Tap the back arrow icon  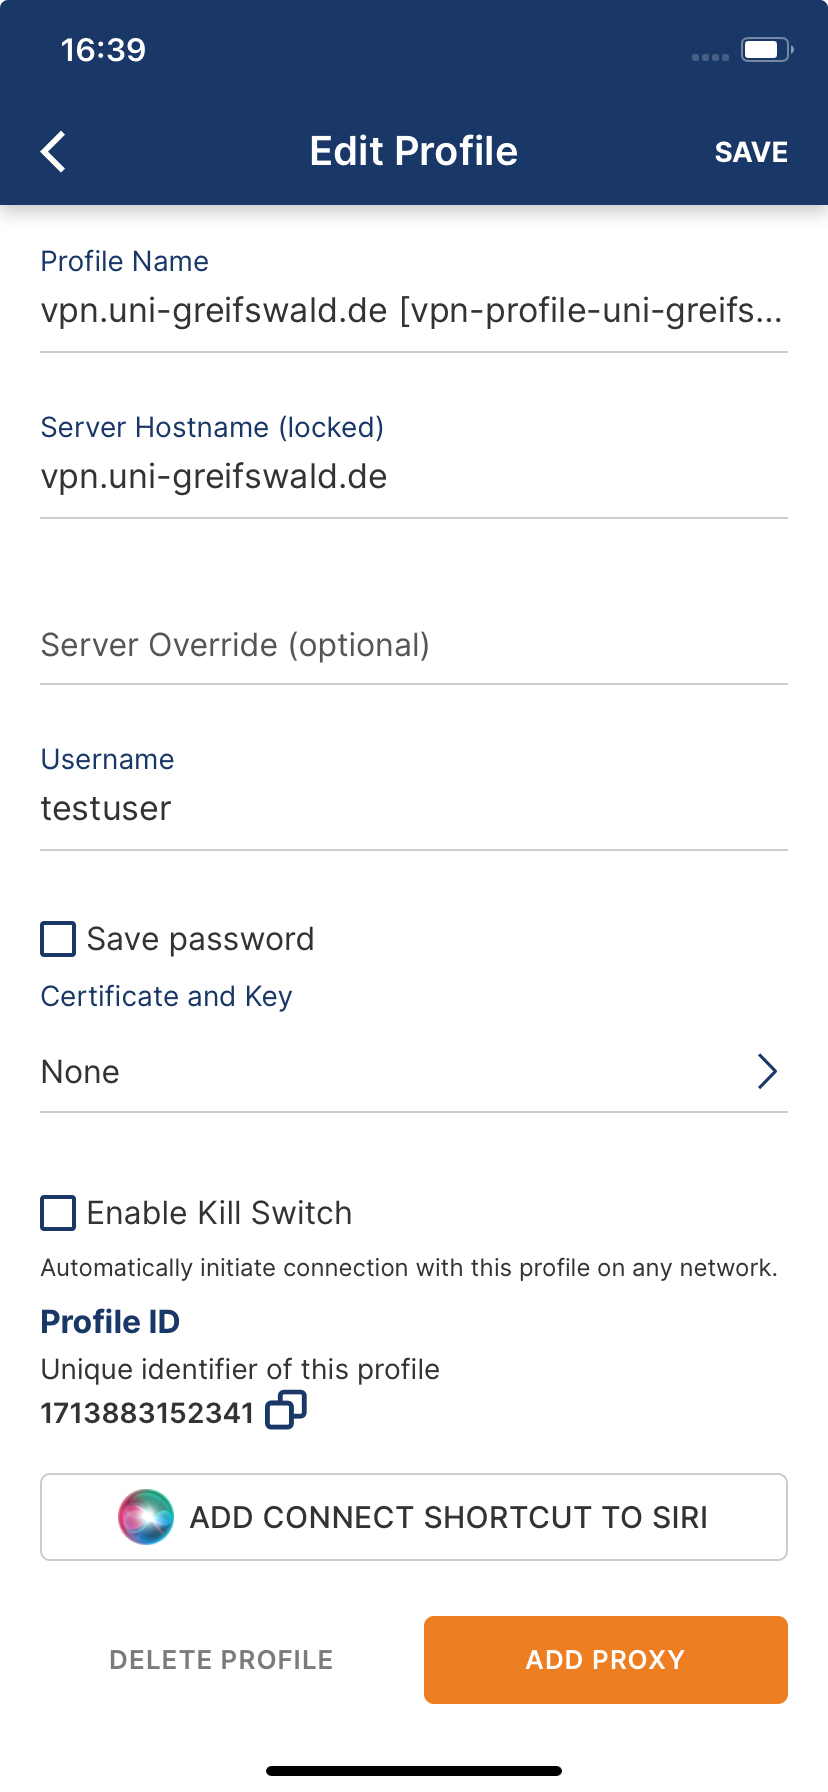point(54,152)
